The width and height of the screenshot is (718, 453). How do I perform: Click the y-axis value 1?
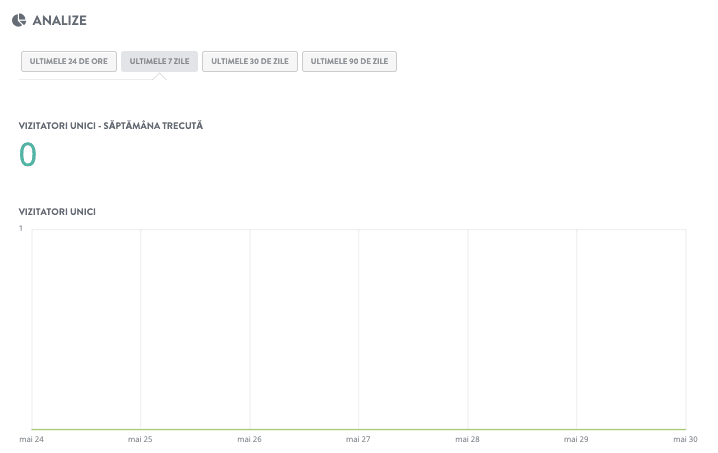pos(21,228)
